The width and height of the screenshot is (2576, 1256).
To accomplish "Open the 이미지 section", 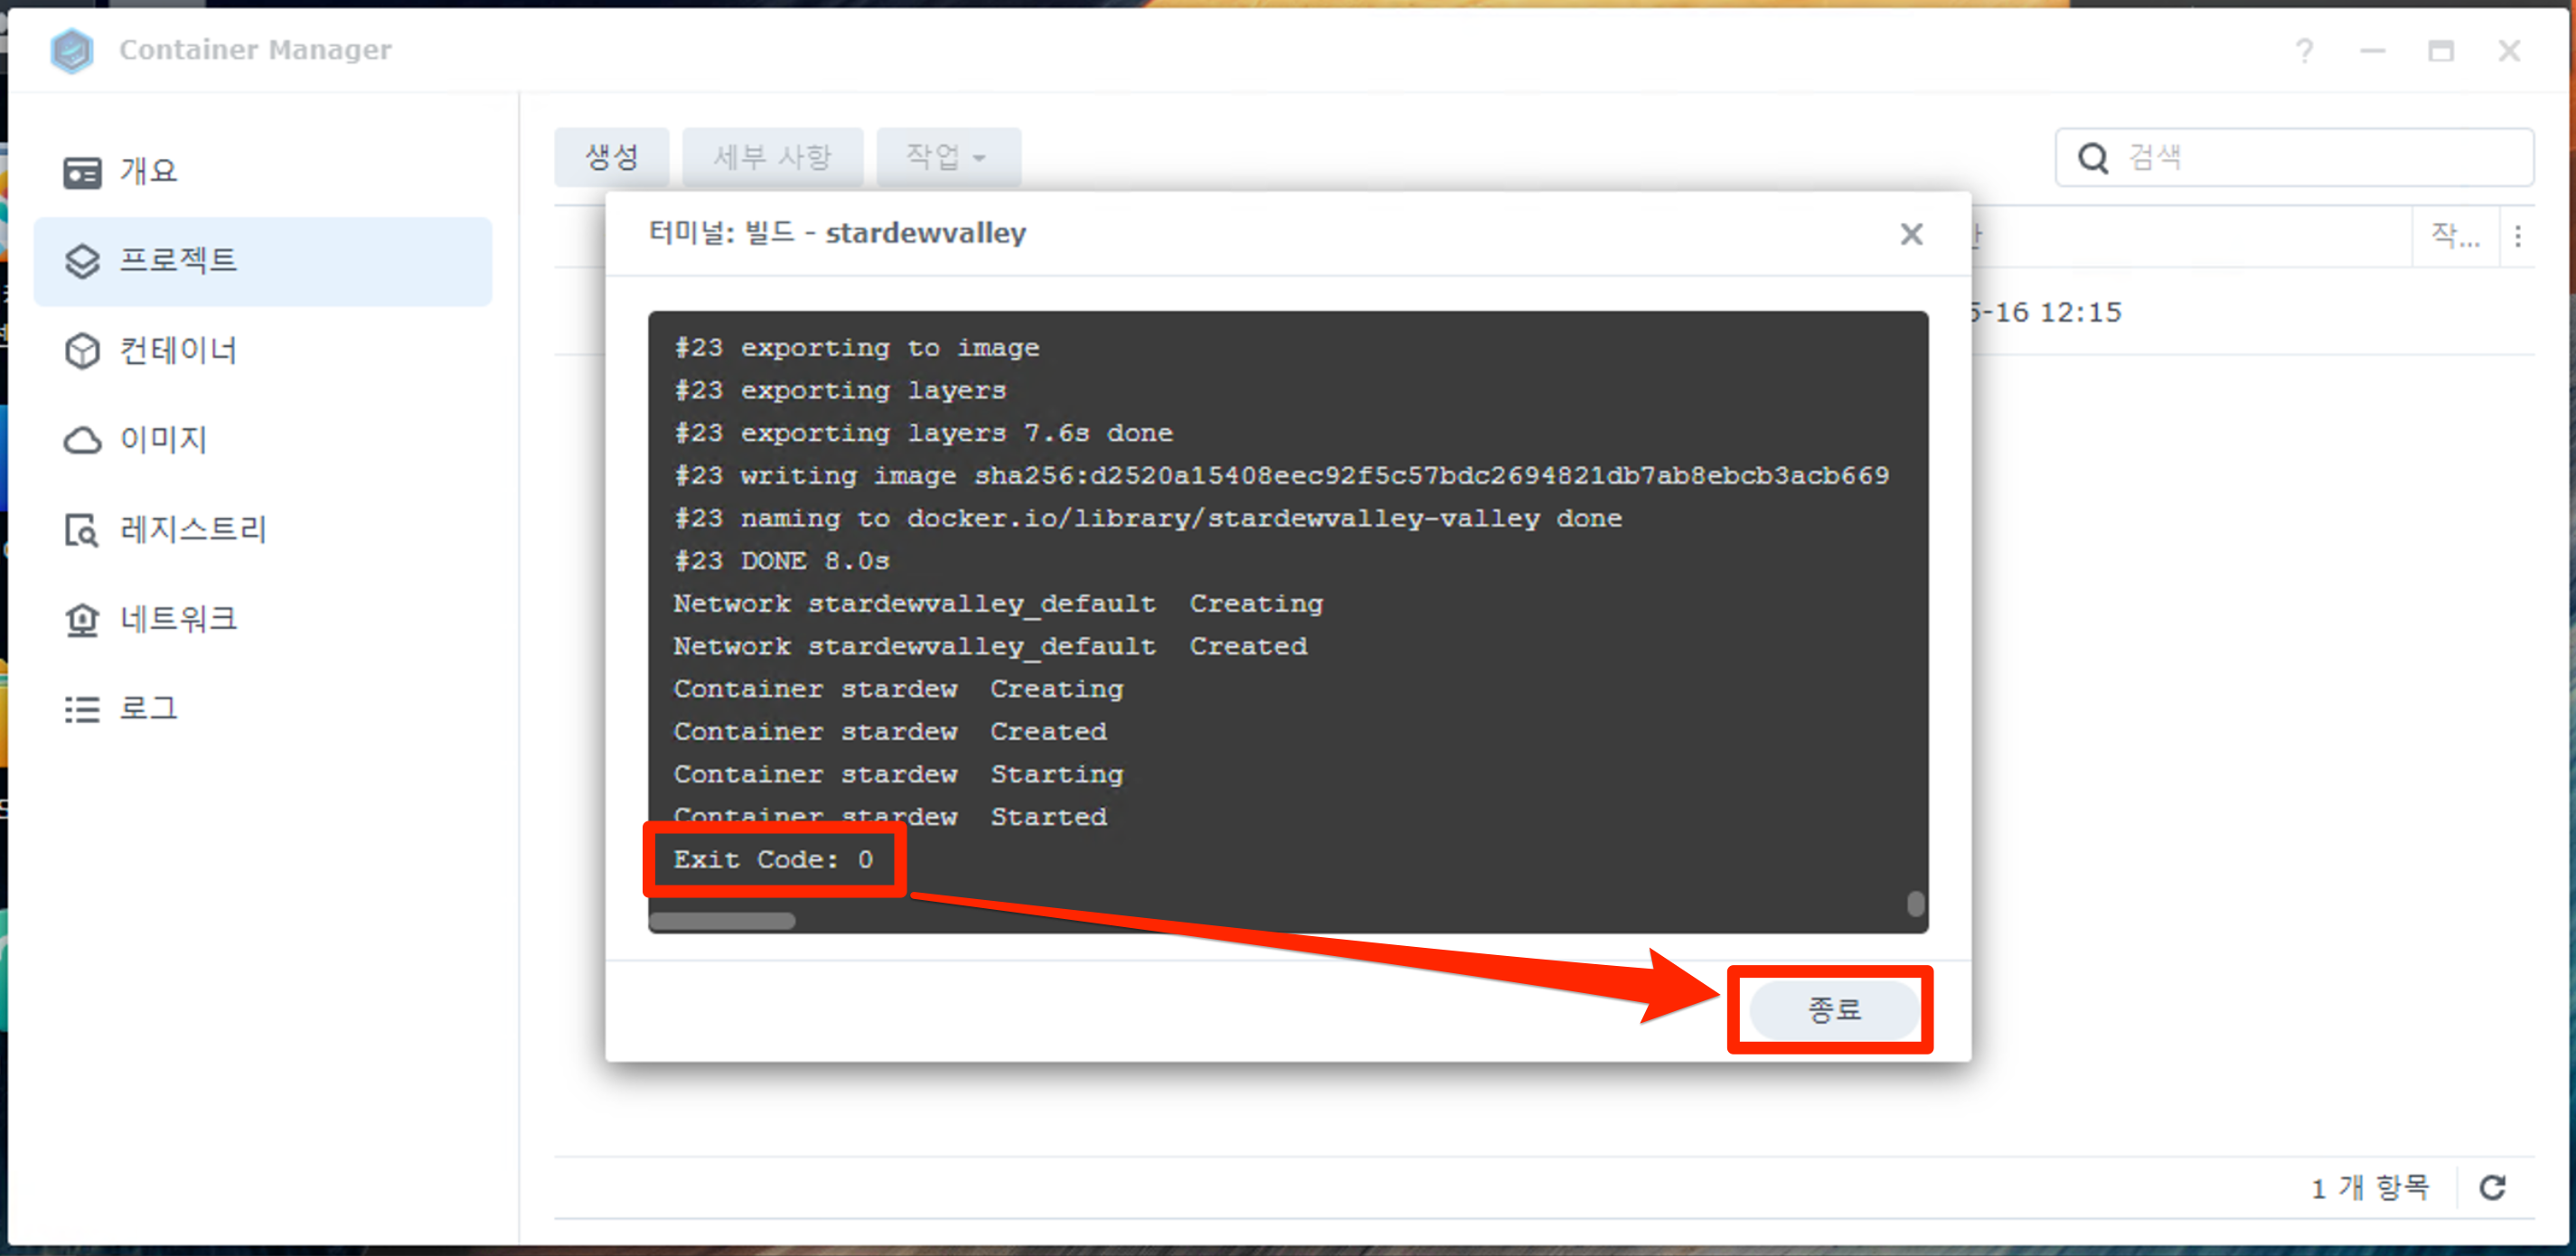I will [262, 440].
